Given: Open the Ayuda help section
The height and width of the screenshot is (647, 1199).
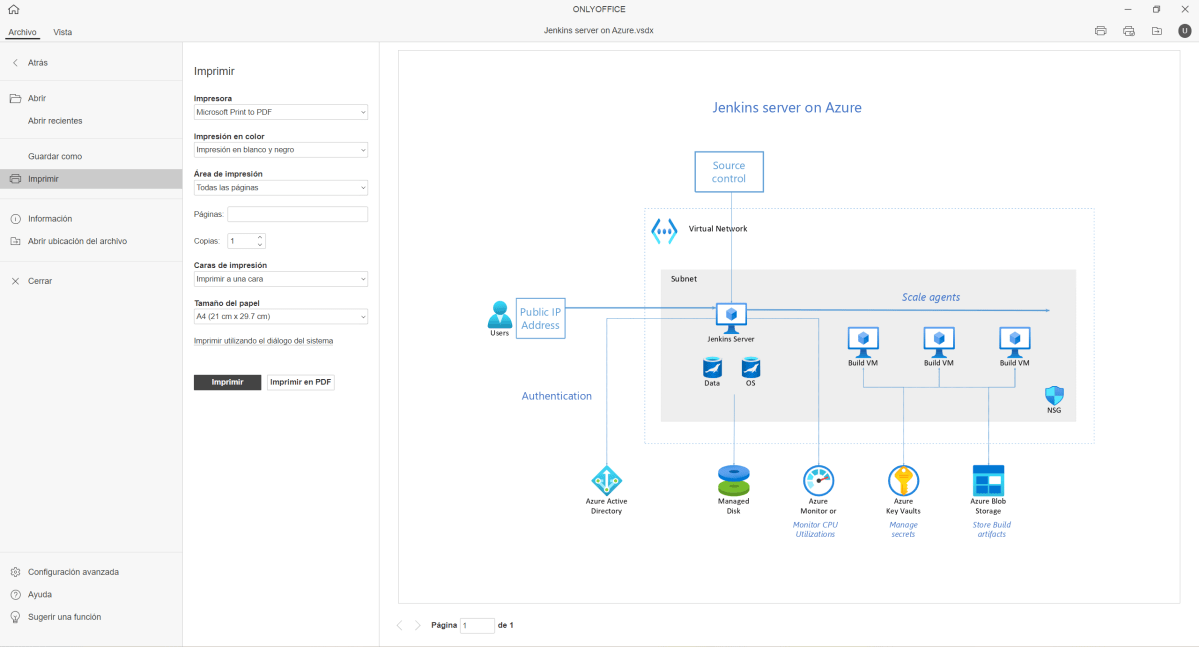Looking at the screenshot, I should [40, 594].
